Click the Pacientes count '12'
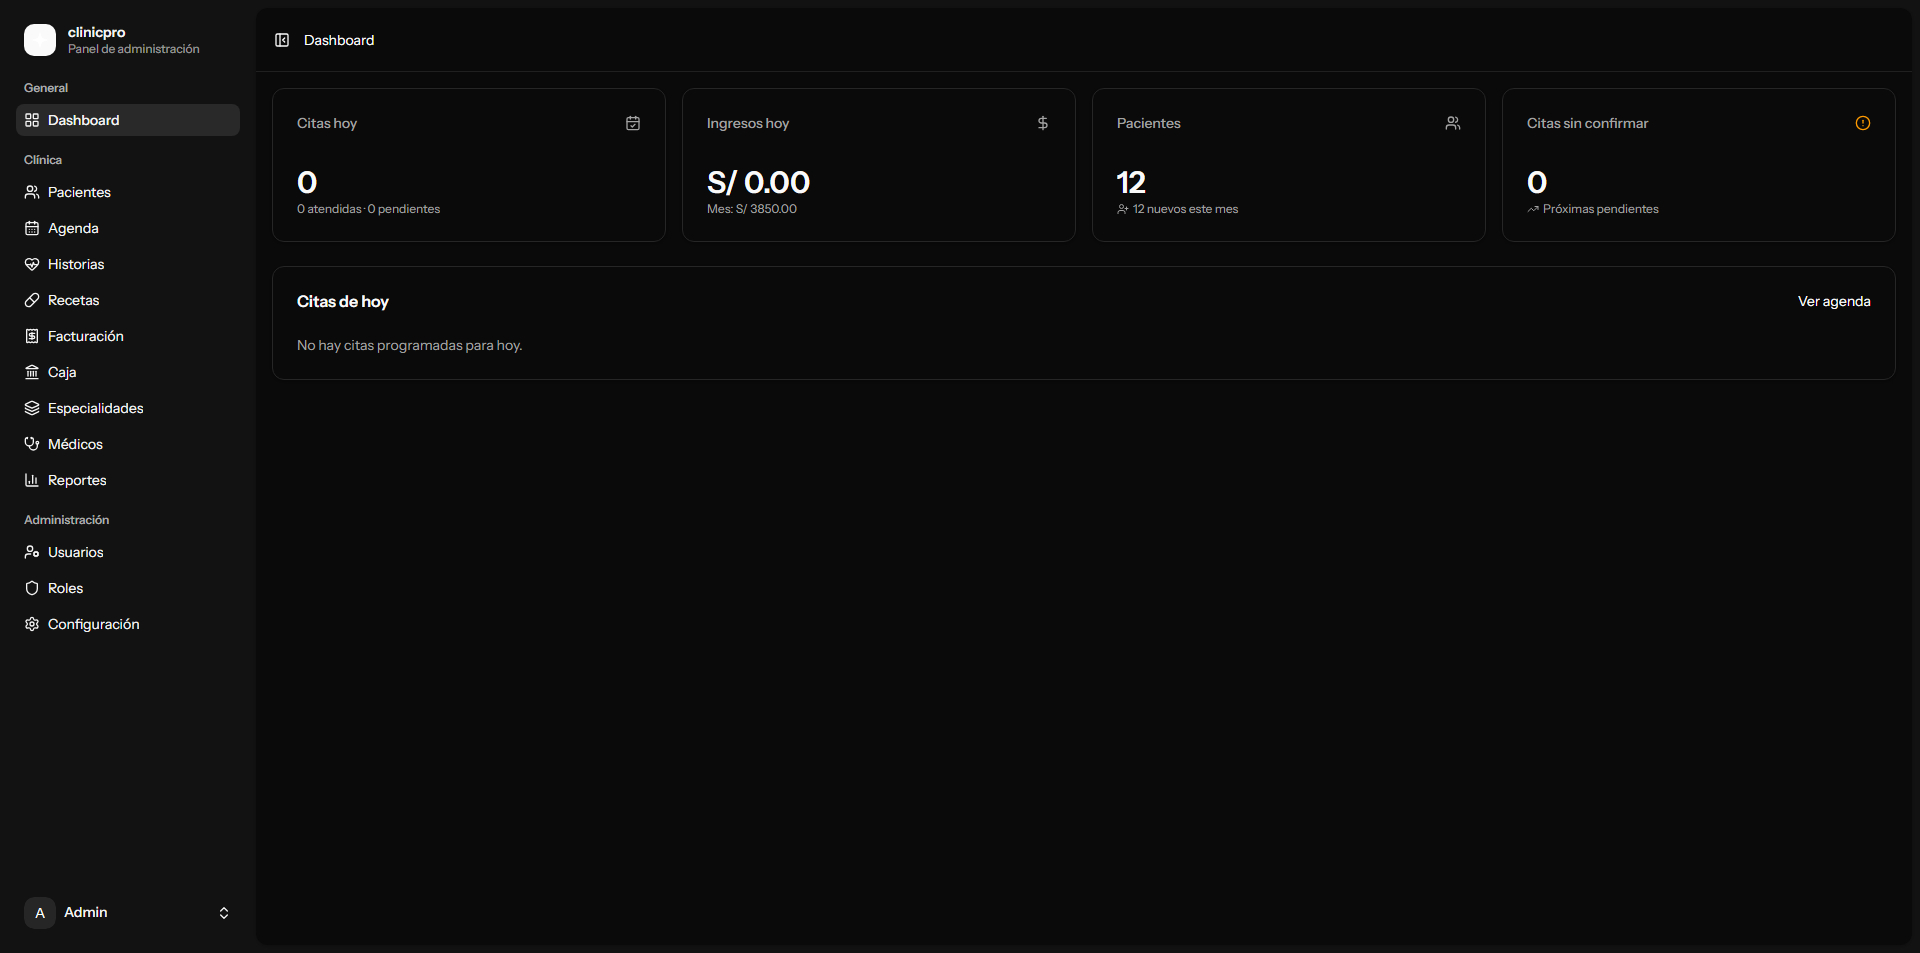This screenshot has height=953, width=1920. point(1131,182)
